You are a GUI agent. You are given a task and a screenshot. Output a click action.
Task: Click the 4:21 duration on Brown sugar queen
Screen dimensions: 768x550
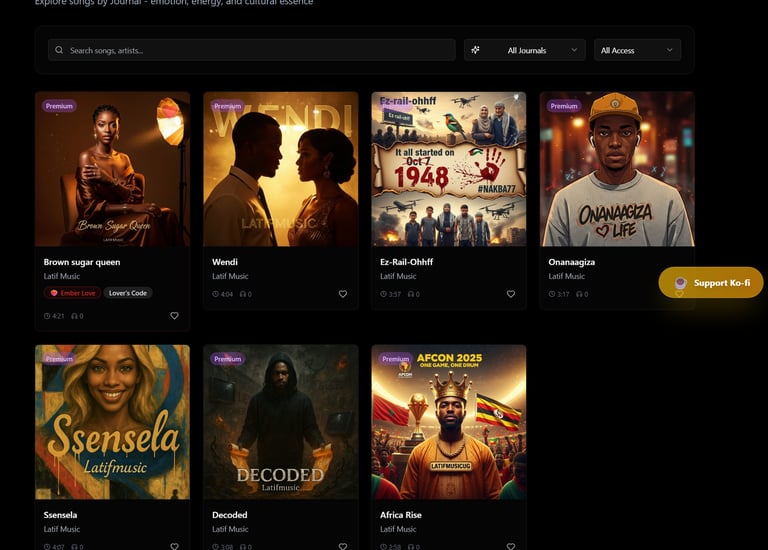pos(58,316)
